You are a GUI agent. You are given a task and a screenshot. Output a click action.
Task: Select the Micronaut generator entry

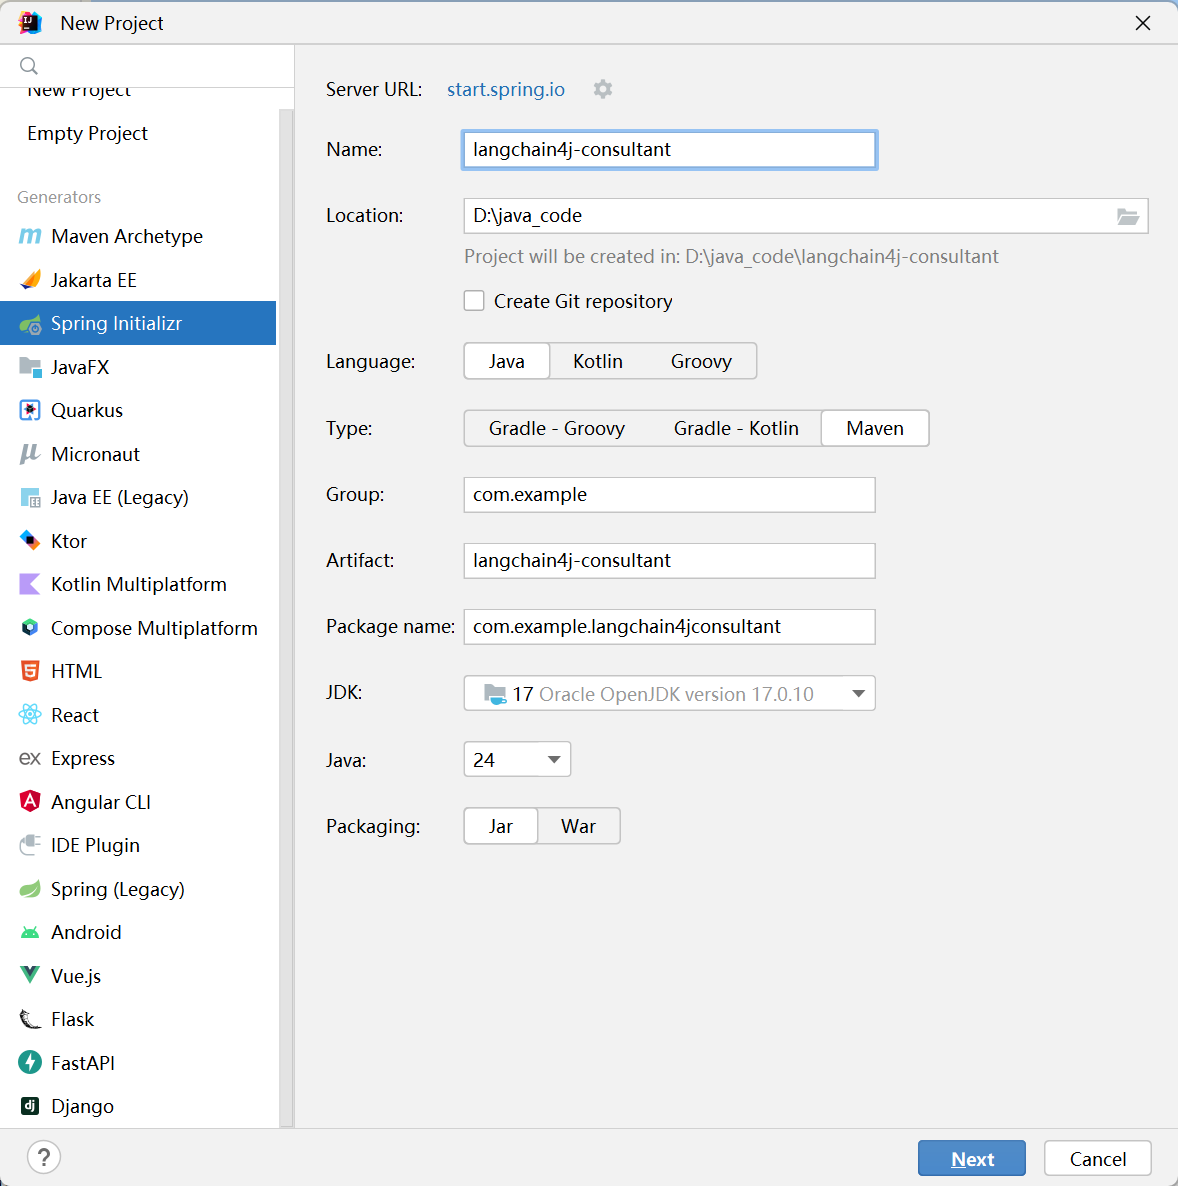pos(138,454)
